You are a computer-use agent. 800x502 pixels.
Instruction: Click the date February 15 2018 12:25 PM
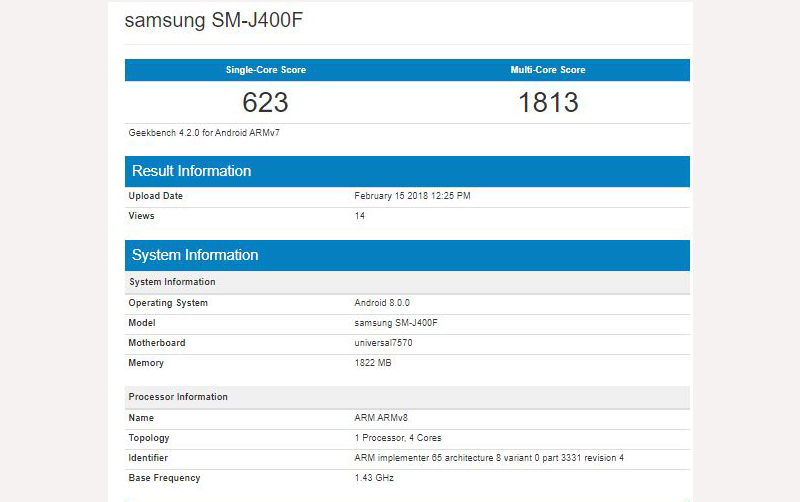click(412, 196)
